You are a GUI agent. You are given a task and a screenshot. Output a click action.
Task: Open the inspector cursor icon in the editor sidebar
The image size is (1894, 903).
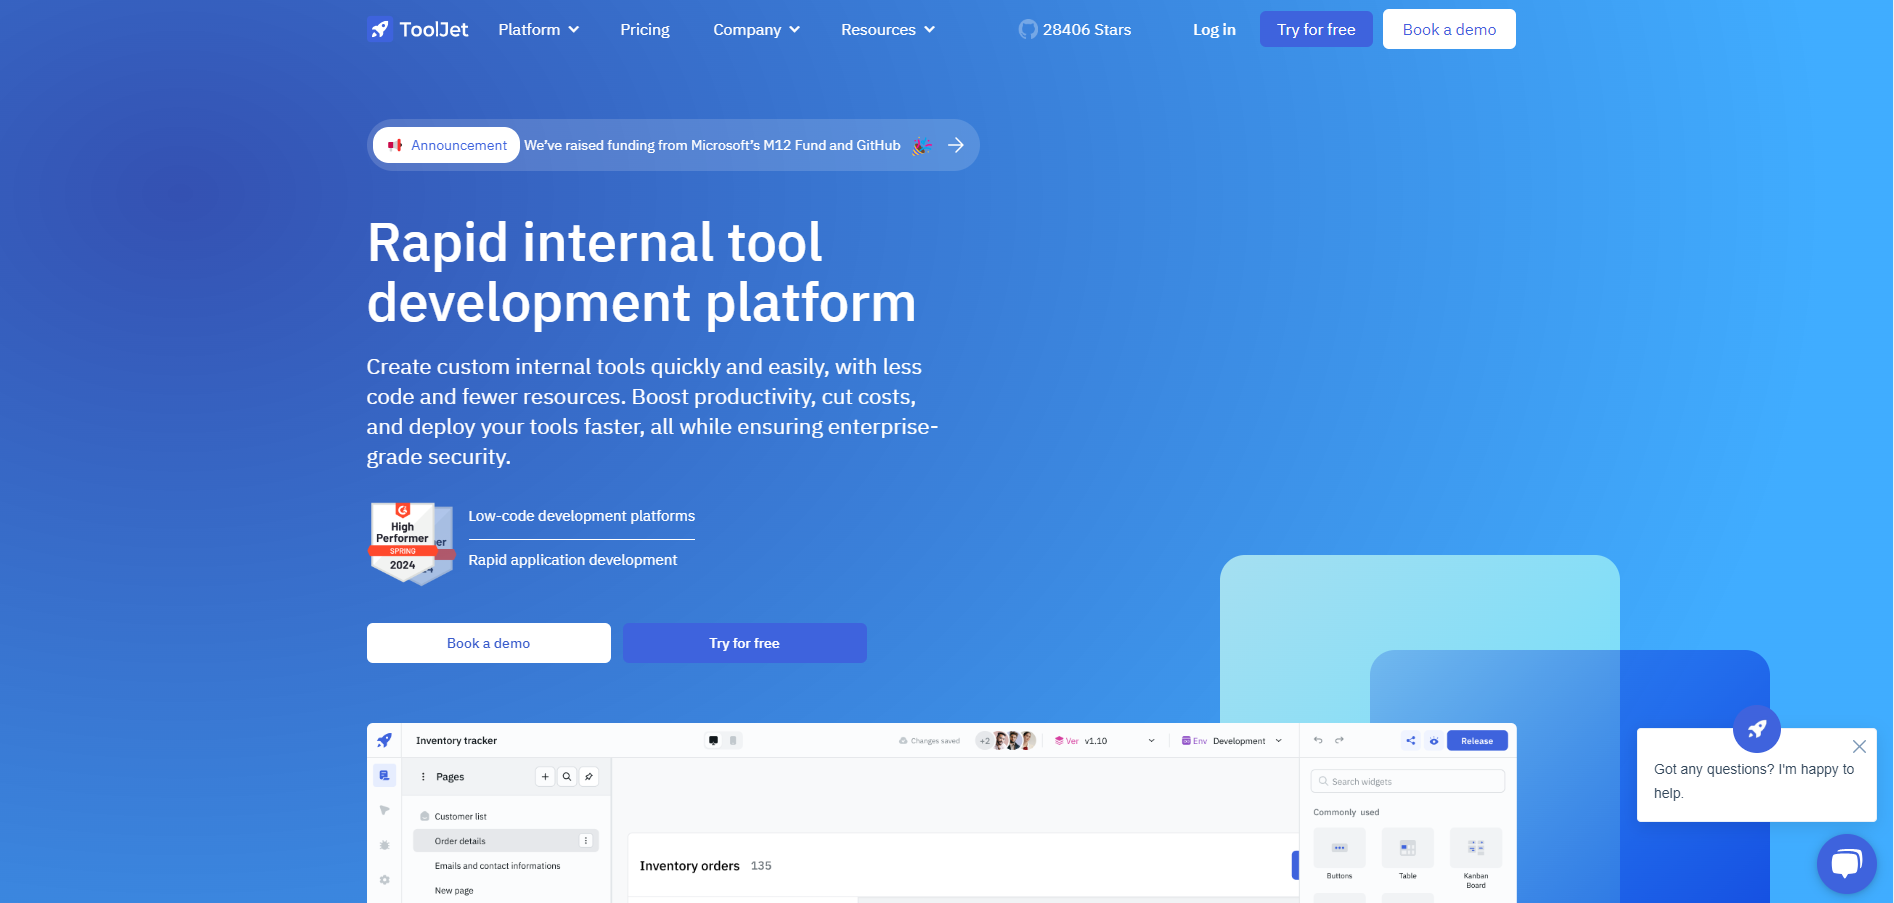384,810
